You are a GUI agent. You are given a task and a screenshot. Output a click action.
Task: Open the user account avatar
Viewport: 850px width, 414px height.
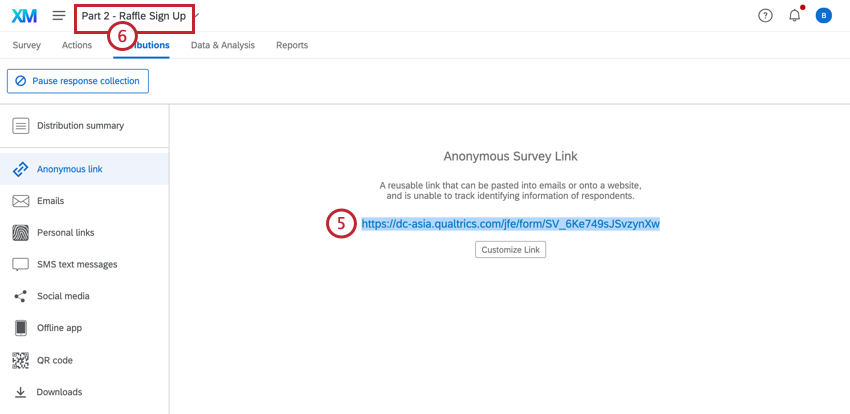[823, 16]
